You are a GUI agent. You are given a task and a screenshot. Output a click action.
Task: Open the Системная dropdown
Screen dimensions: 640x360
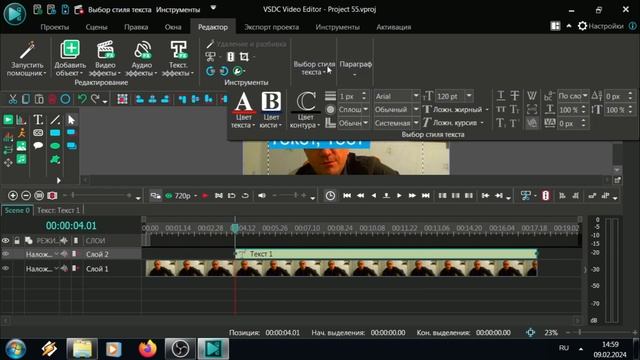(x=416, y=123)
